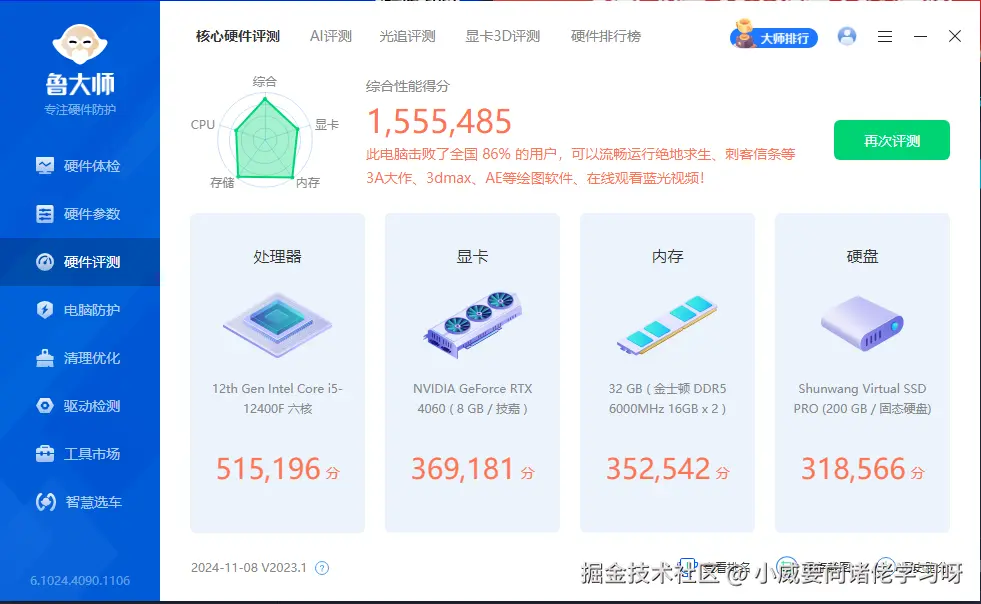Screen dimensions: 981x604
Task: Open the help tooltip next to the version number
Action: 321,567
